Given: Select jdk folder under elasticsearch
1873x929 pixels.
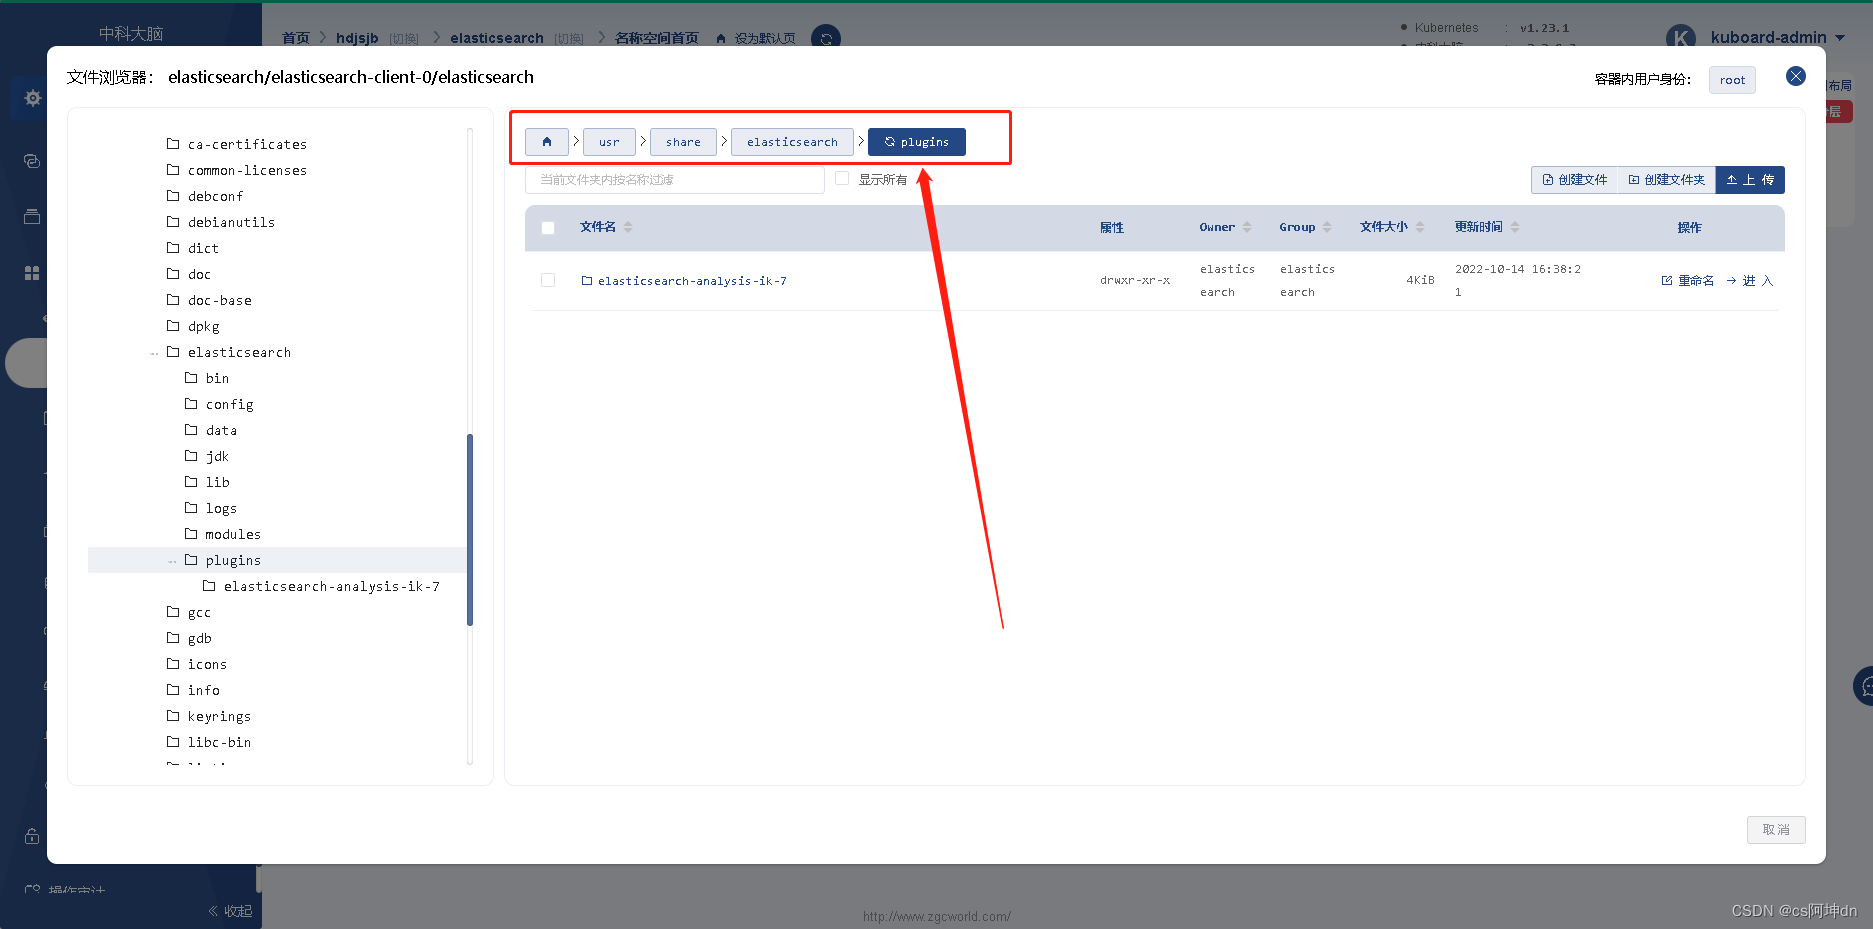Looking at the screenshot, I should pyautogui.click(x=217, y=456).
